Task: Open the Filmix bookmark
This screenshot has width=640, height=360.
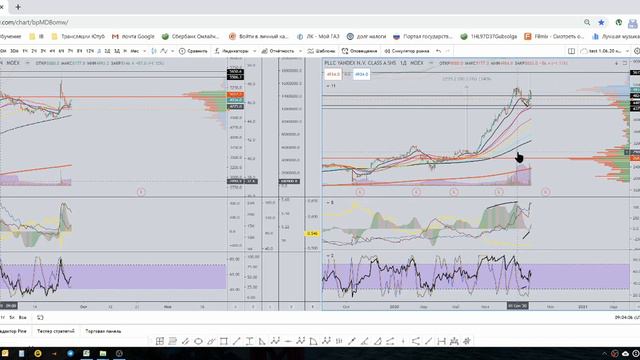Action: point(554,36)
